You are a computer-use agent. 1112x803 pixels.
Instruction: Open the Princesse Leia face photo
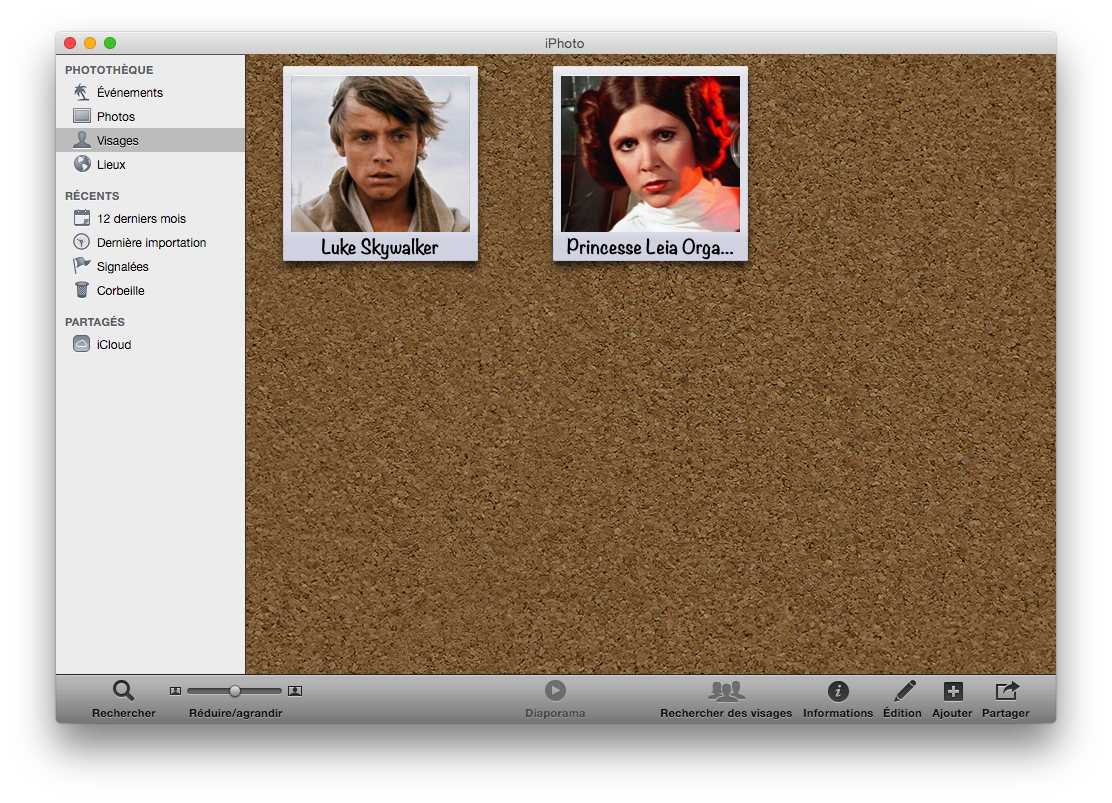pos(650,154)
